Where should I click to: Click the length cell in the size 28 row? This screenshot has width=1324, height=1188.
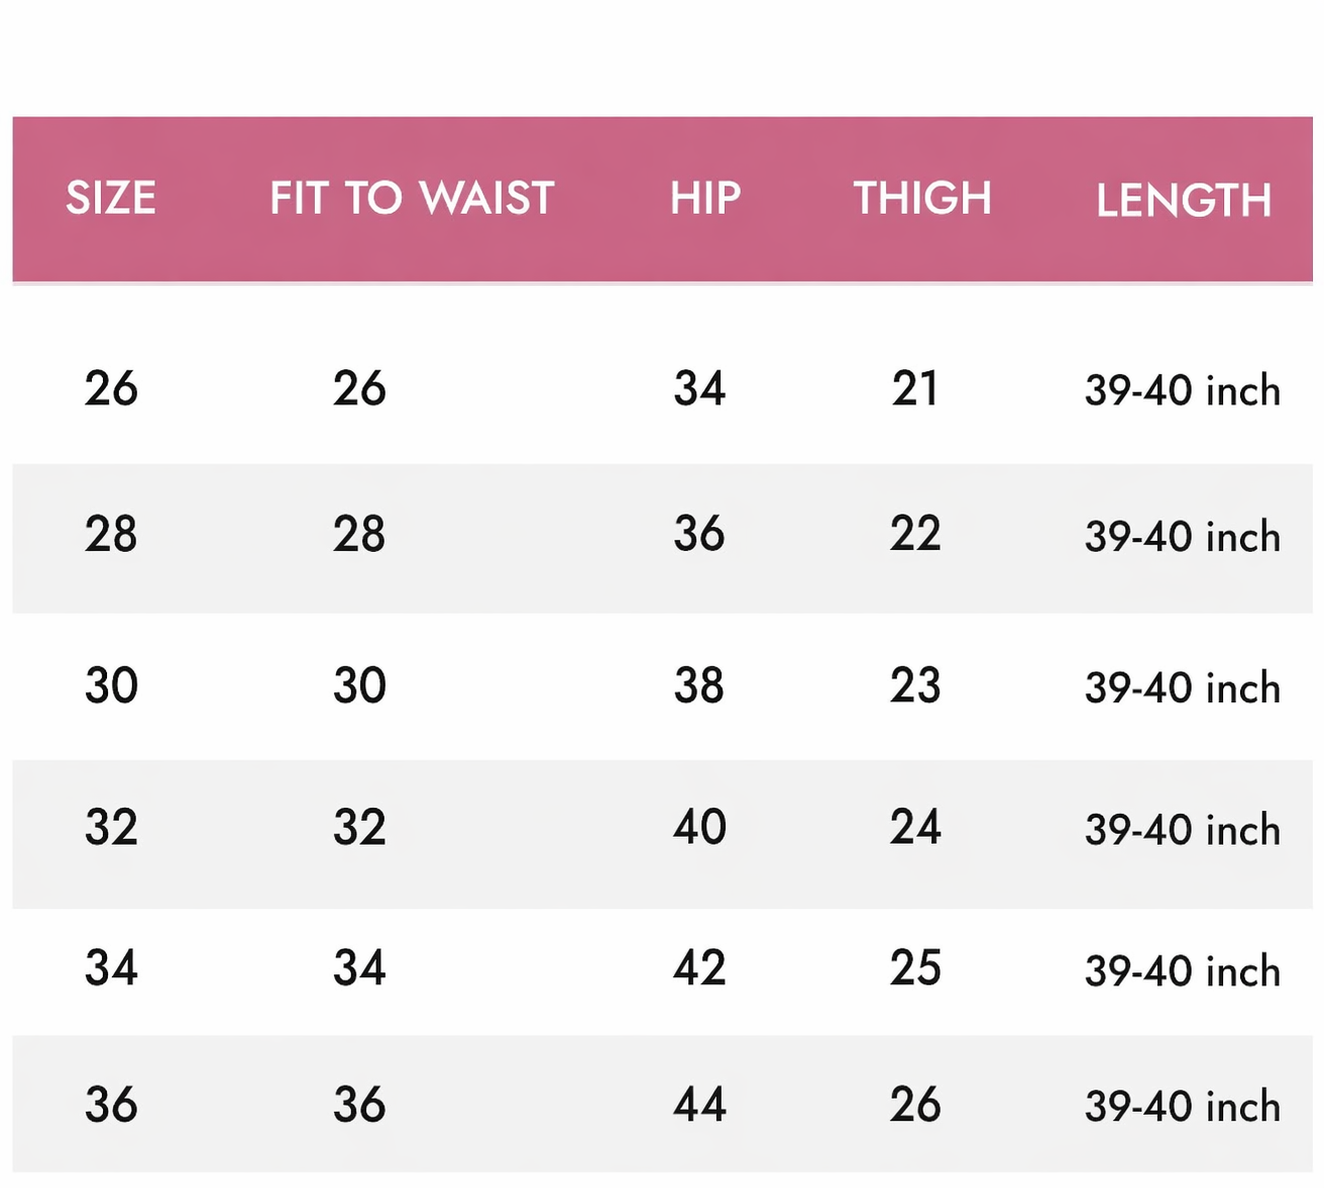[x=1182, y=537]
